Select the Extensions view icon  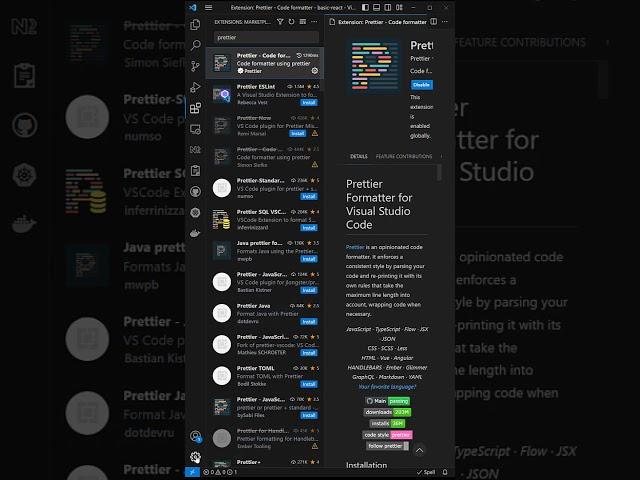pyautogui.click(x=196, y=108)
